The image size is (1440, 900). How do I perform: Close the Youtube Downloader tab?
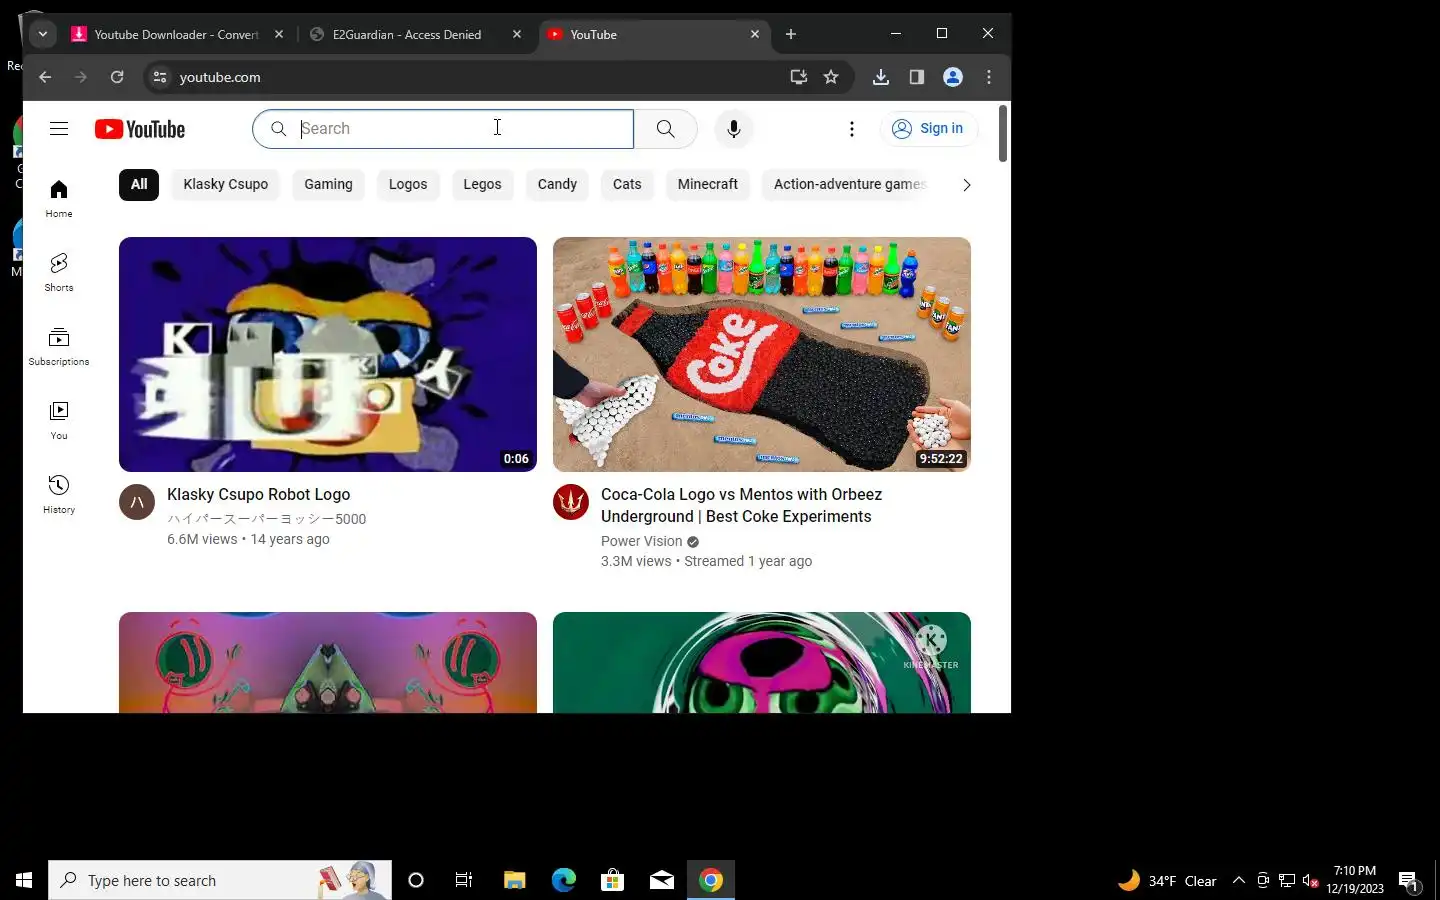[279, 34]
